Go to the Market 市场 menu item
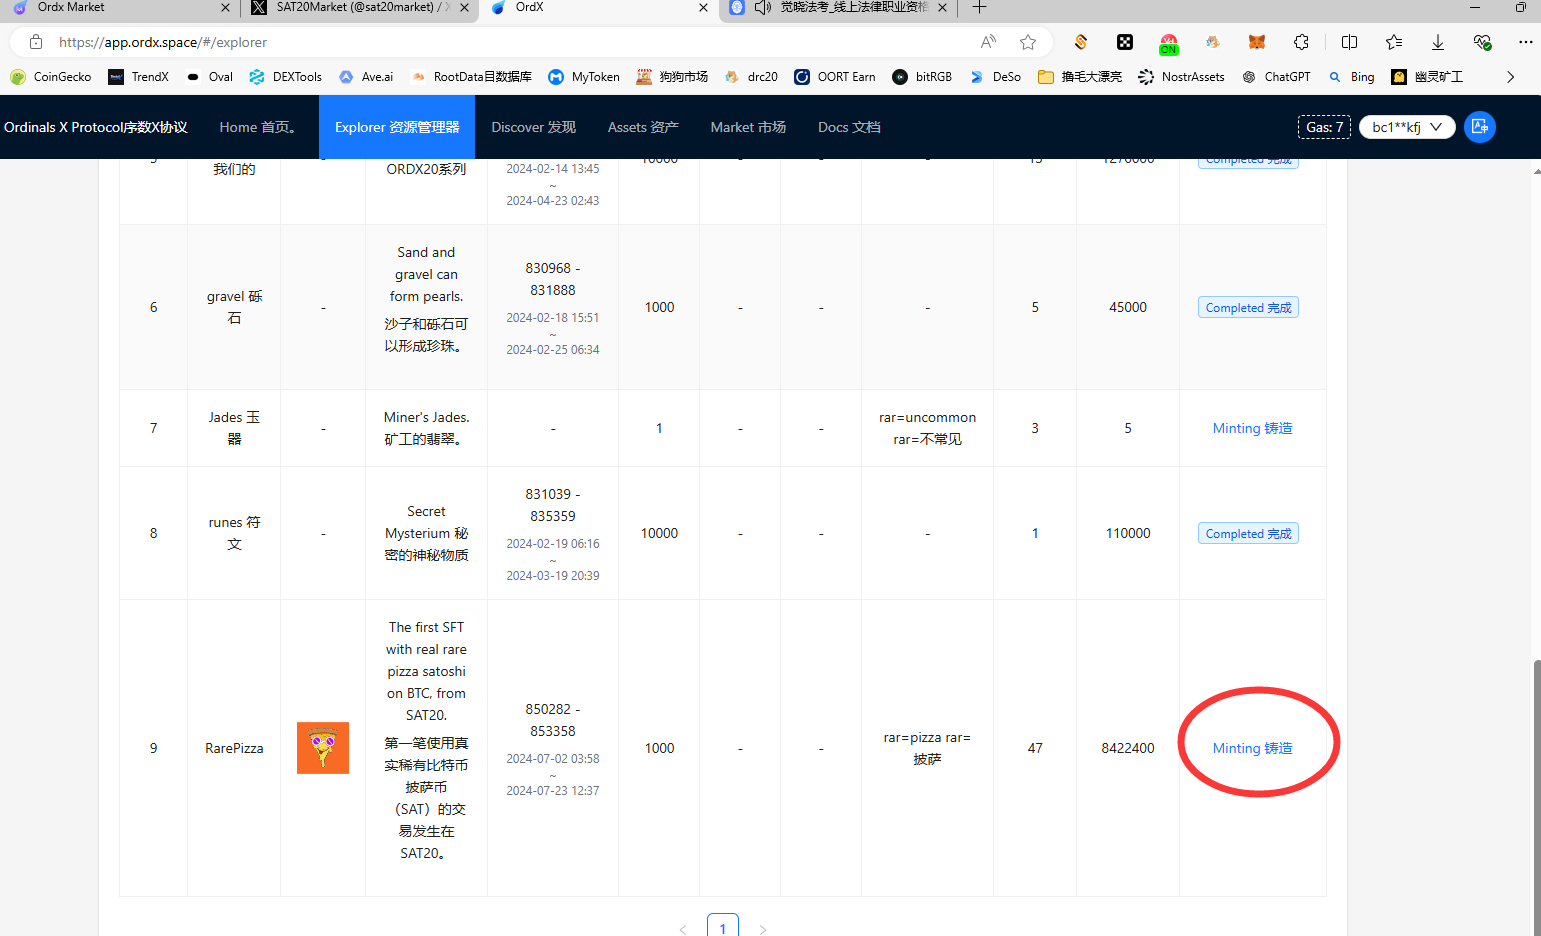Image resolution: width=1541 pixels, height=936 pixels. tap(748, 127)
